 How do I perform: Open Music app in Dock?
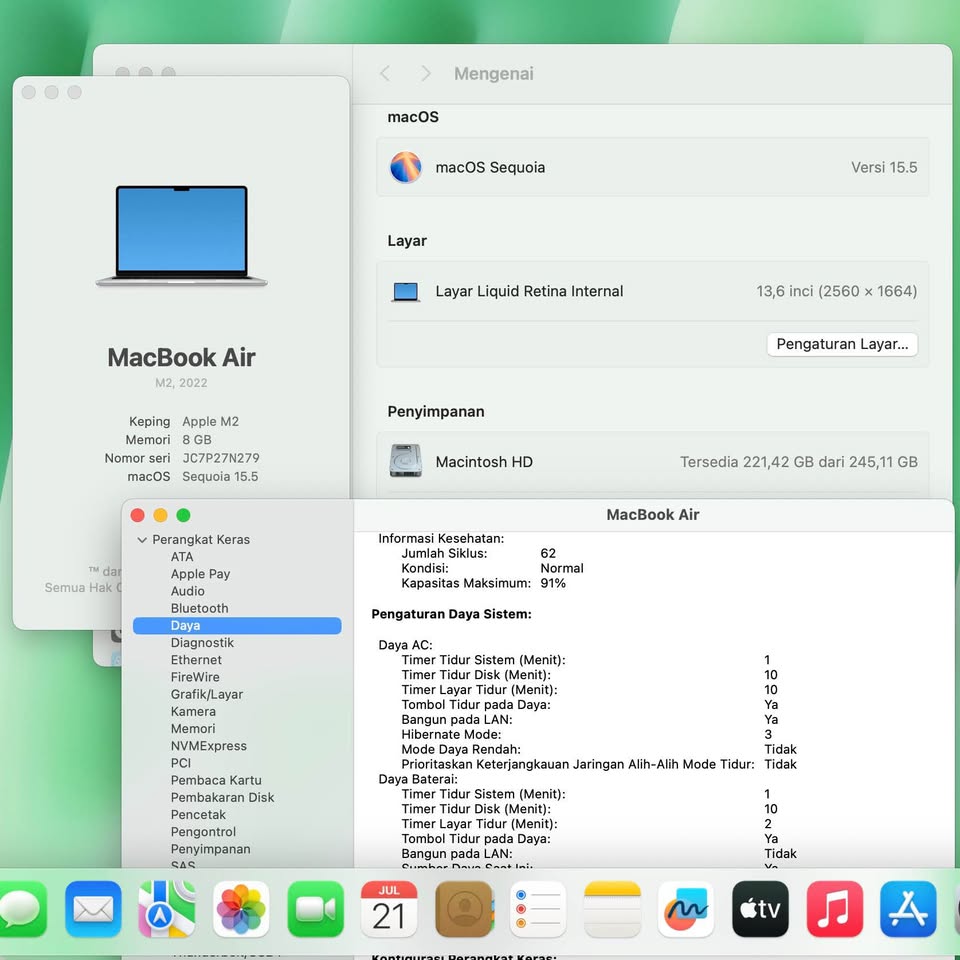coord(835,909)
